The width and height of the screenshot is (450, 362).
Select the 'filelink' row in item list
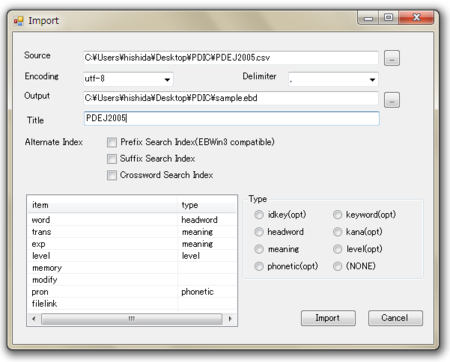pyautogui.click(x=132, y=304)
